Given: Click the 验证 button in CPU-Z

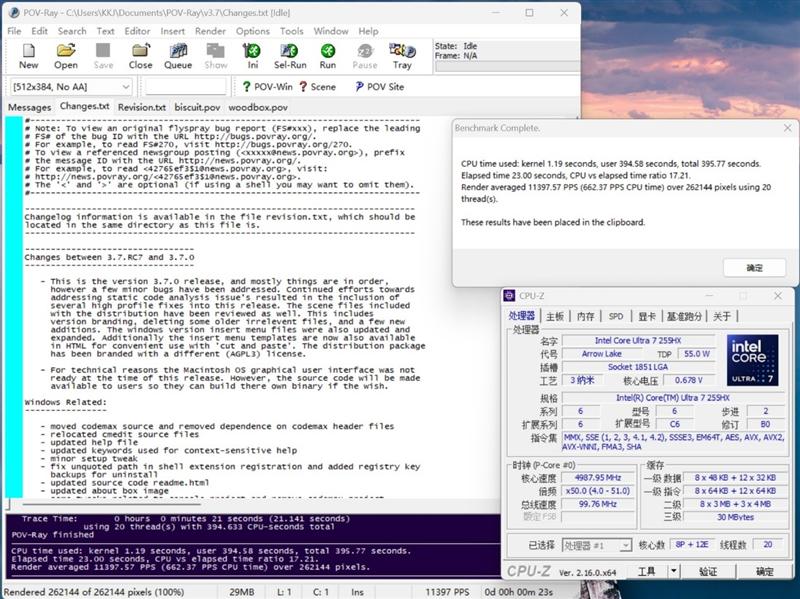Looking at the screenshot, I should coord(708,572).
